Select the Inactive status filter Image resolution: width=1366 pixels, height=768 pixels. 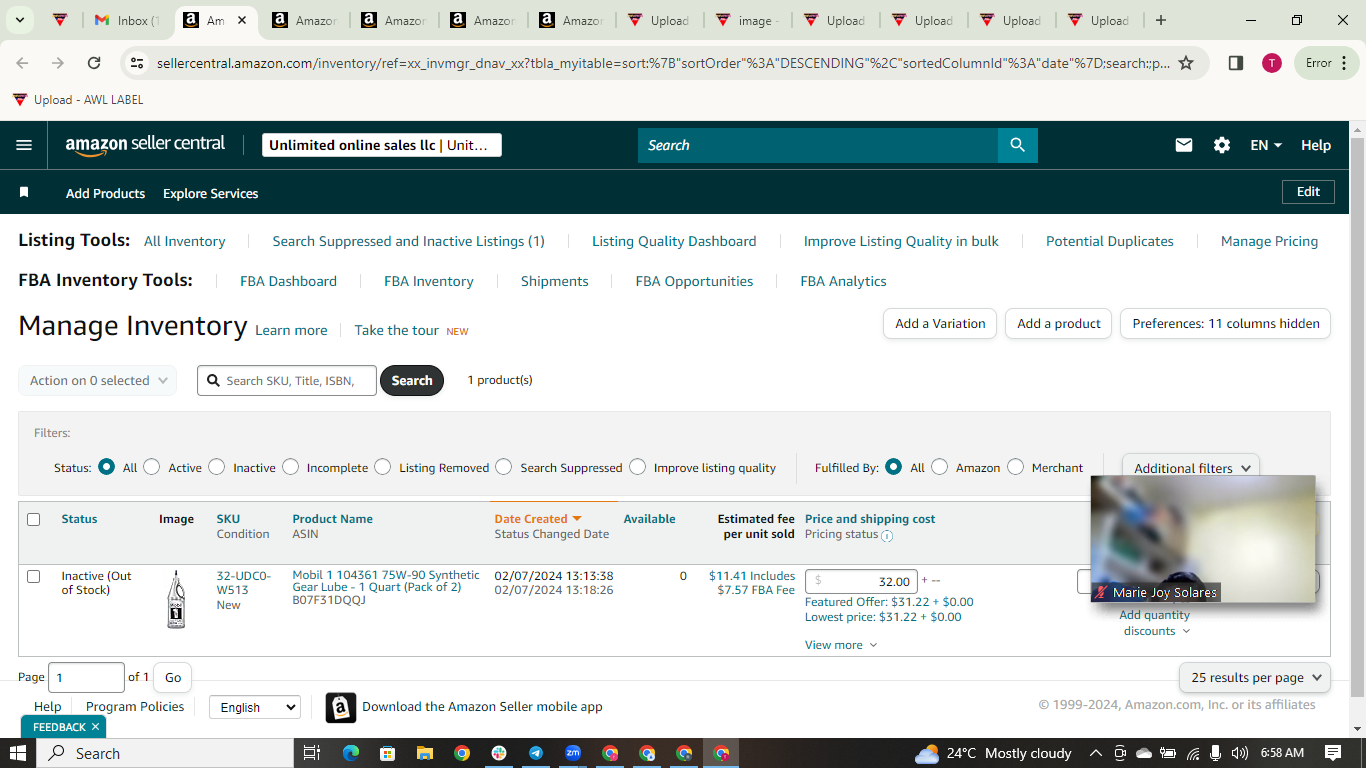(217, 467)
